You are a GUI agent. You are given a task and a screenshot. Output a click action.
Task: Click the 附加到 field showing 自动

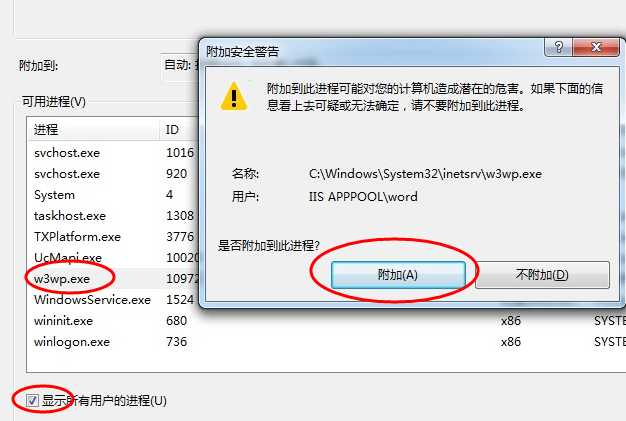(x=180, y=65)
